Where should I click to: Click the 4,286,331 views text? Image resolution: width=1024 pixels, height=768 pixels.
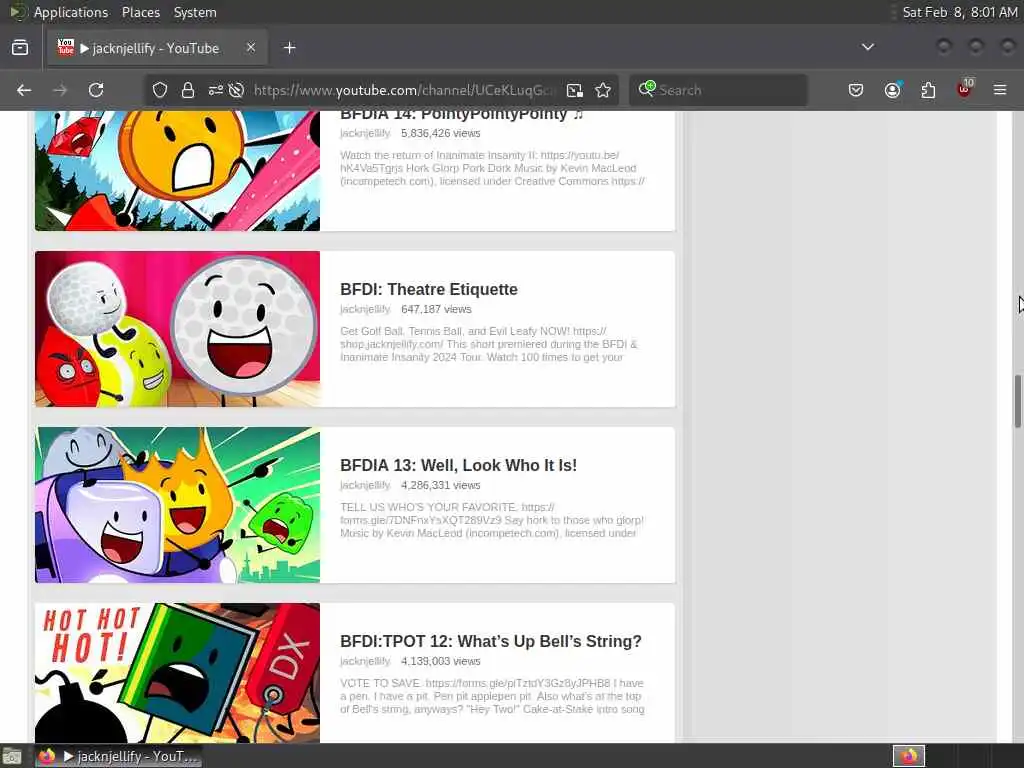click(440, 485)
